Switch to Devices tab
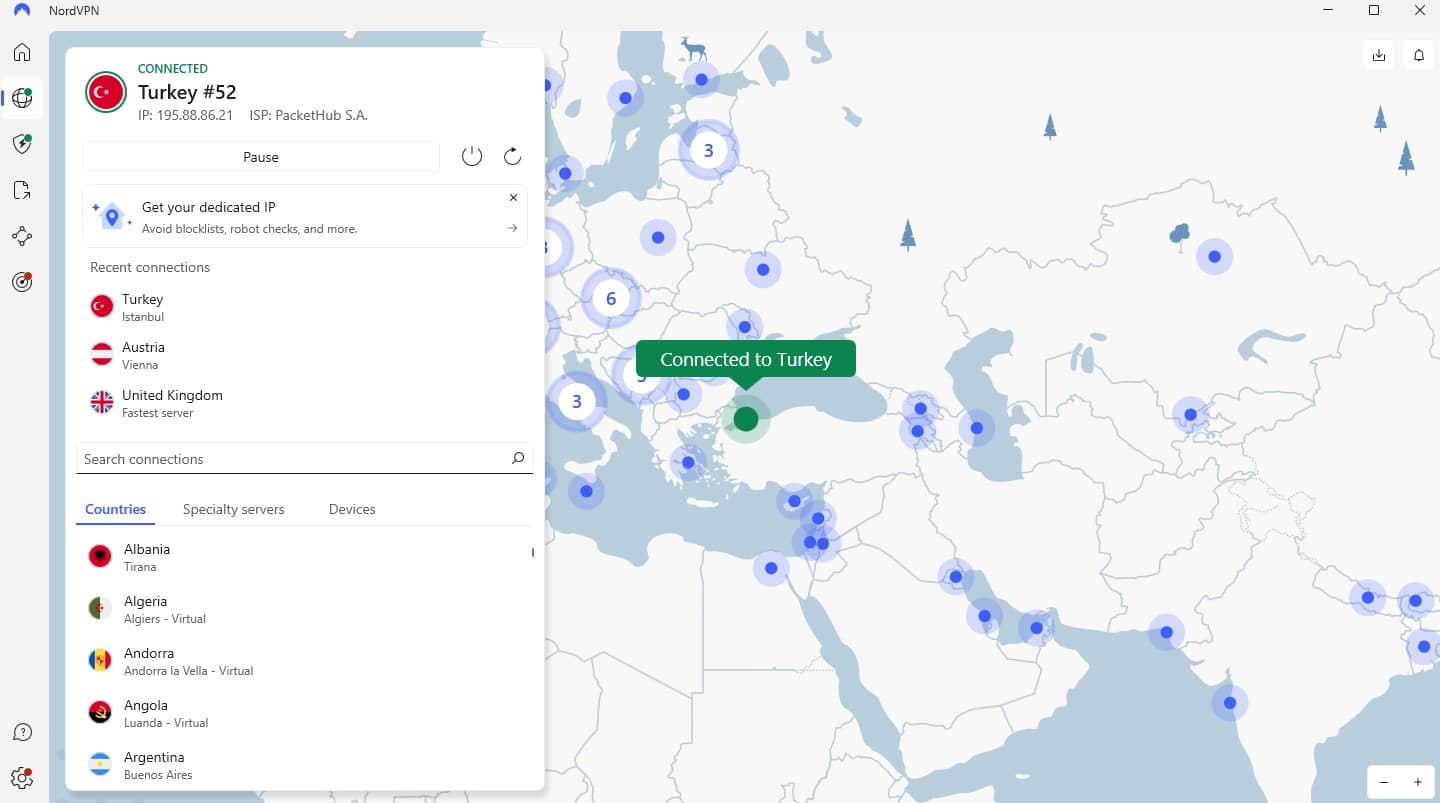The image size is (1440, 803). [352, 509]
